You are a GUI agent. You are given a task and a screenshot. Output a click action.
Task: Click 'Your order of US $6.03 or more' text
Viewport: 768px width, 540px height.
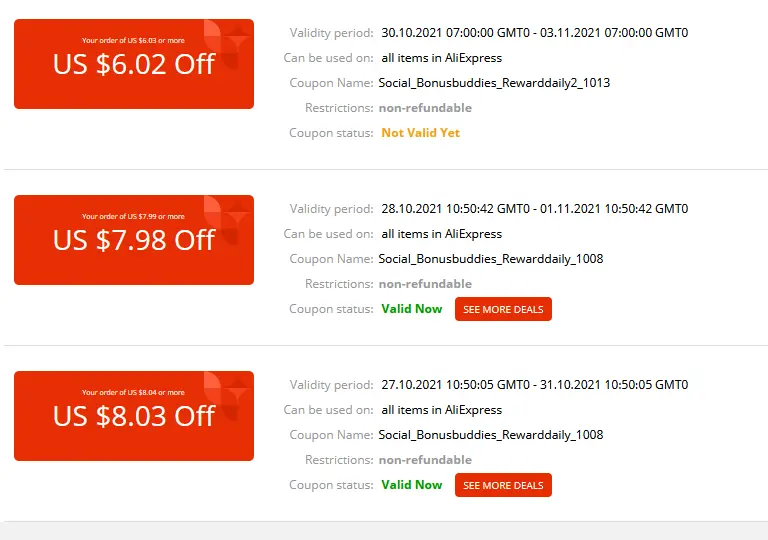[133, 41]
